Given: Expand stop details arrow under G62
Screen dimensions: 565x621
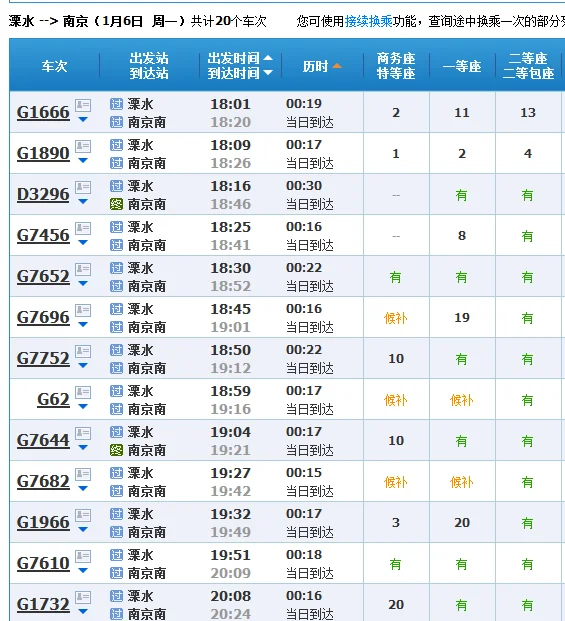Looking at the screenshot, I should point(83,406).
